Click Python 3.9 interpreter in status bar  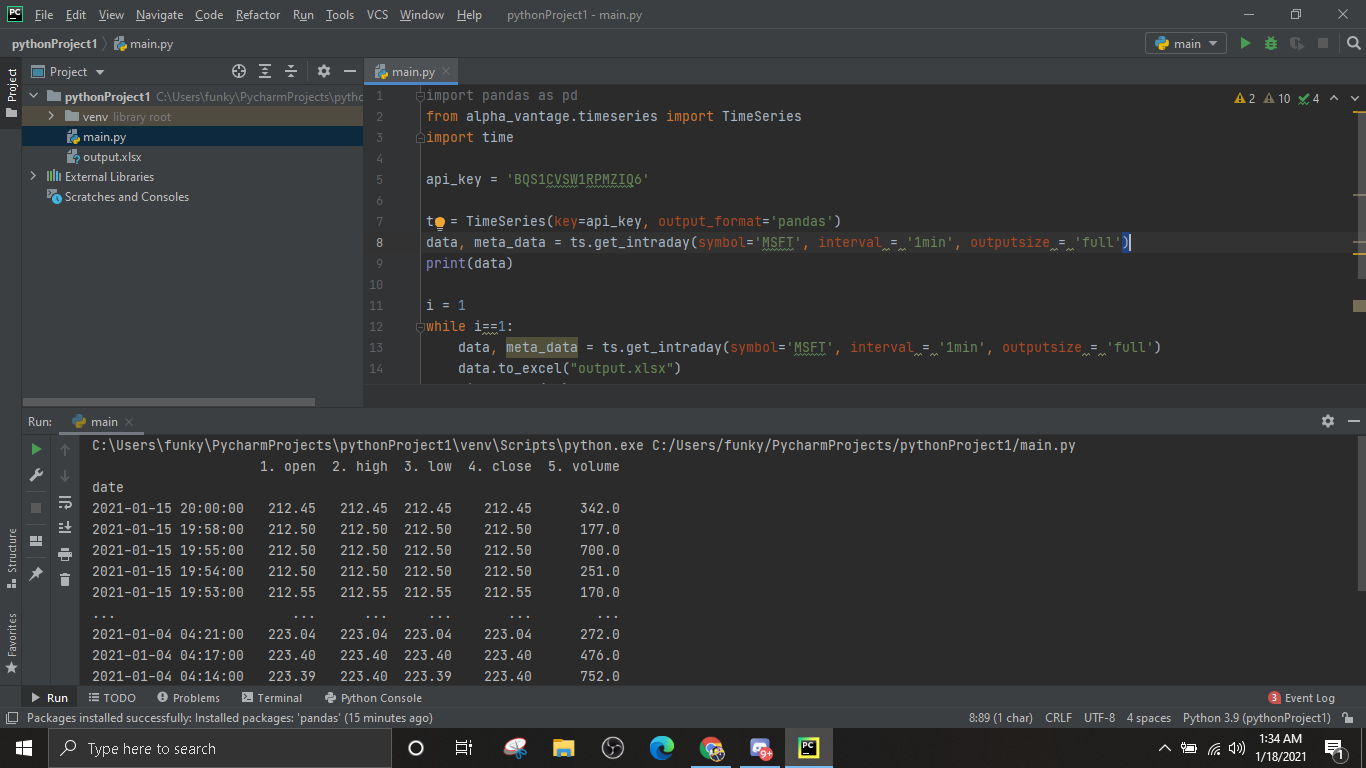tap(1256, 718)
